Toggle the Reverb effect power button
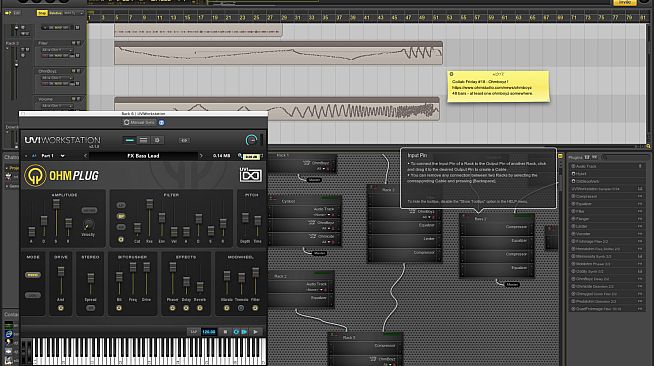This screenshot has height=366, width=654. [200, 308]
